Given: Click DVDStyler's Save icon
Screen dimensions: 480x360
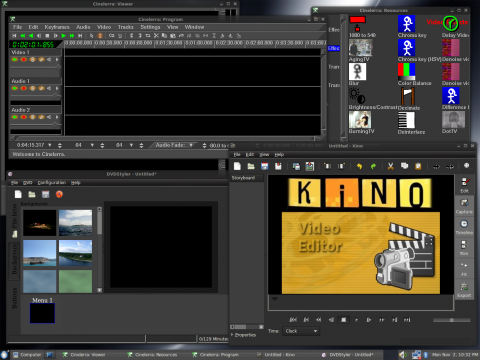Looking at the screenshot, I should pyautogui.click(x=45, y=194).
